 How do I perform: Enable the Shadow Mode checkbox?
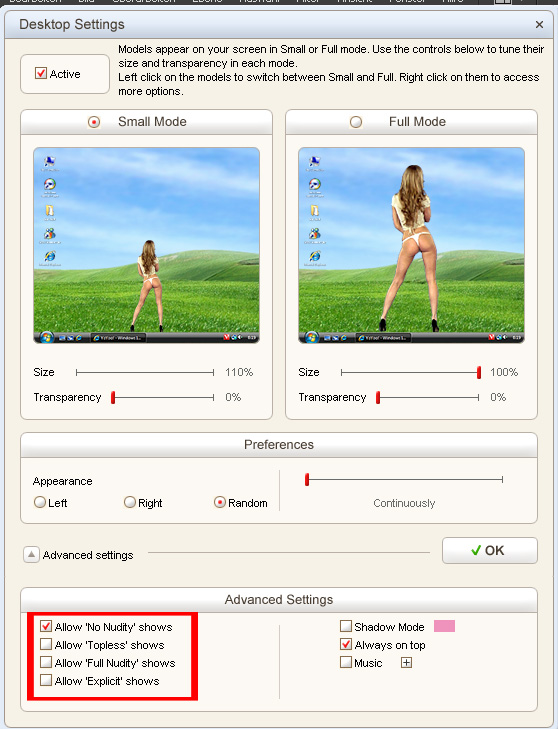point(345,626)
